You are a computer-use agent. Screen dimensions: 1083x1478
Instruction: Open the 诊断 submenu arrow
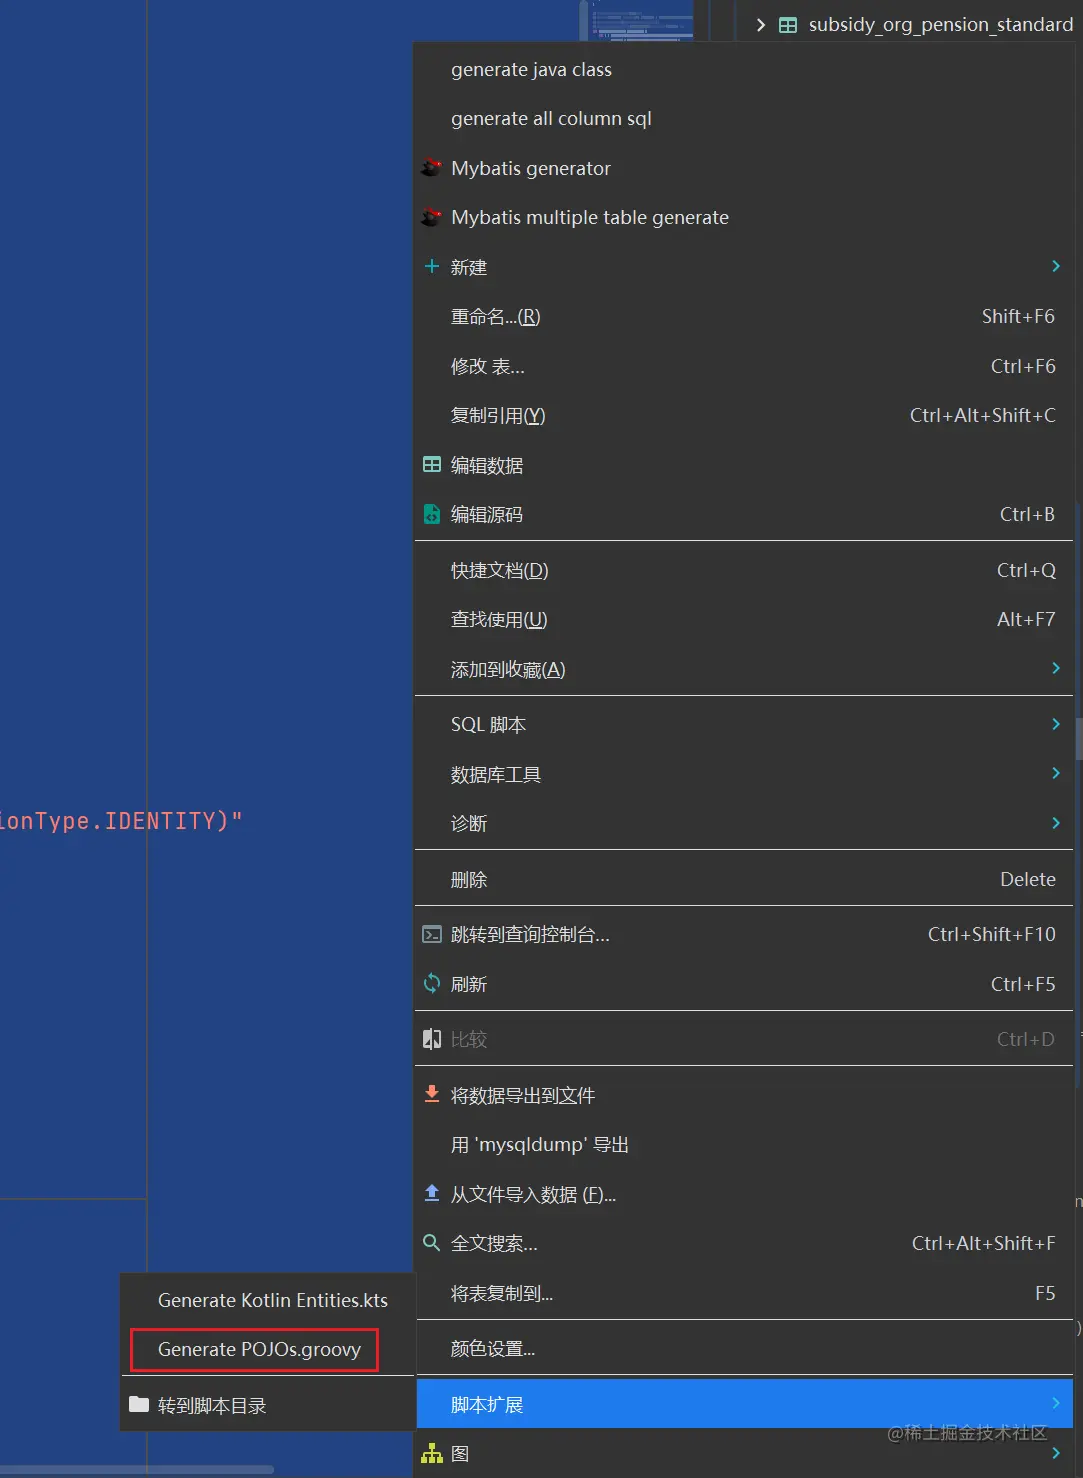[x=1056, y=823]
